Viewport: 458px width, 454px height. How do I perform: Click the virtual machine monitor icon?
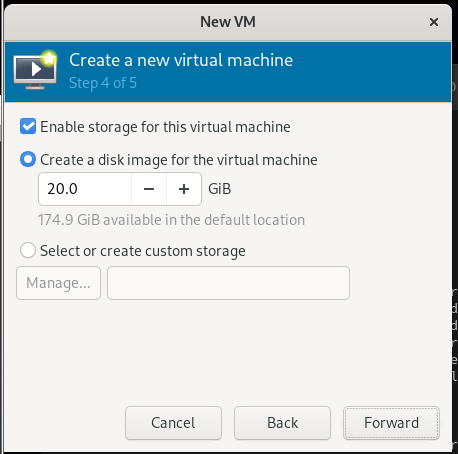[x=35, y=70]
